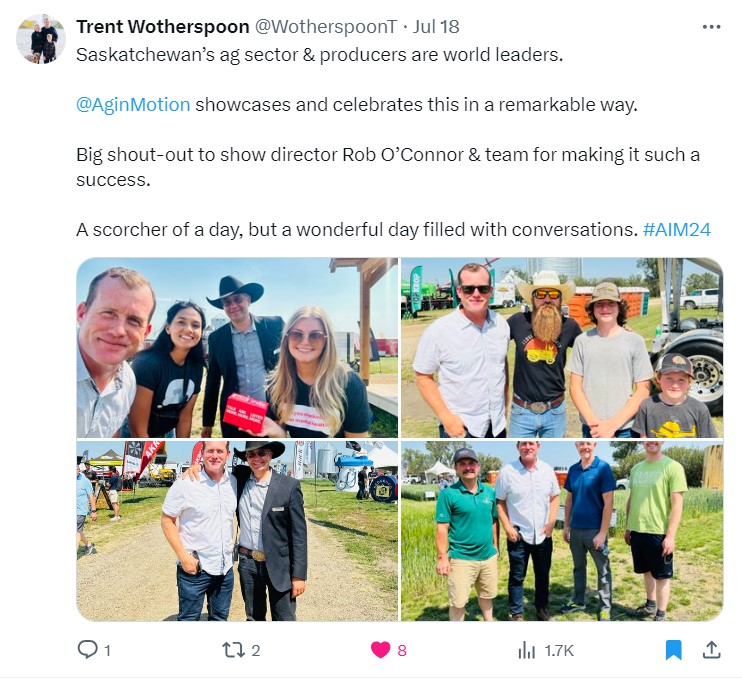This screenshot has width=742, height=680.
Task: Toggle the pink heart like icon
Action: point(380,650)
